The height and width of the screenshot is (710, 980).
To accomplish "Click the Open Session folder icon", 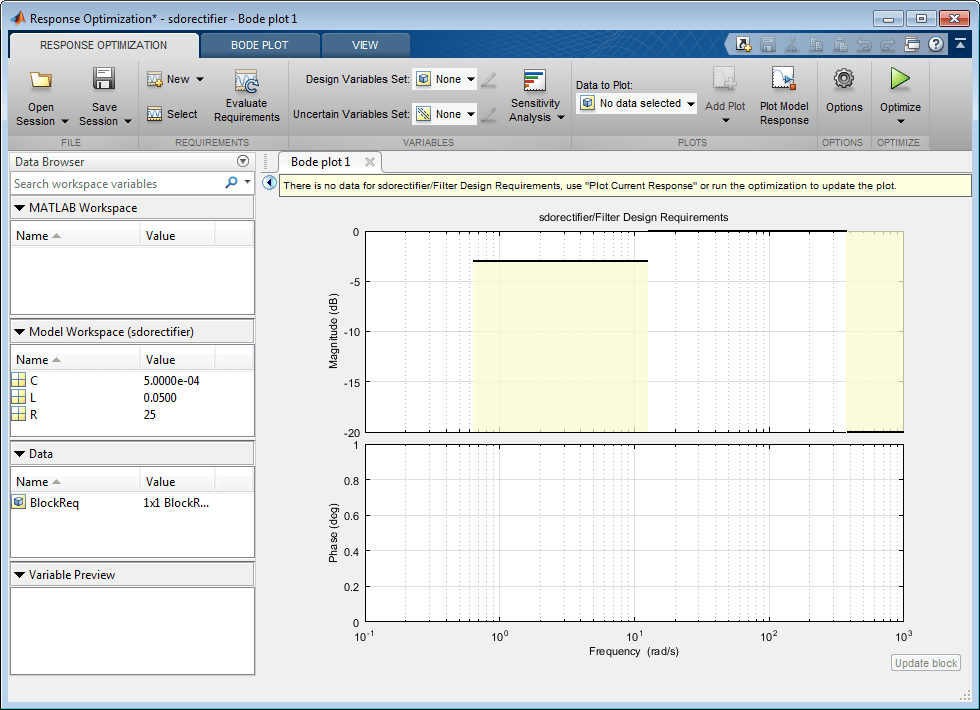I will tap(41, 80).
